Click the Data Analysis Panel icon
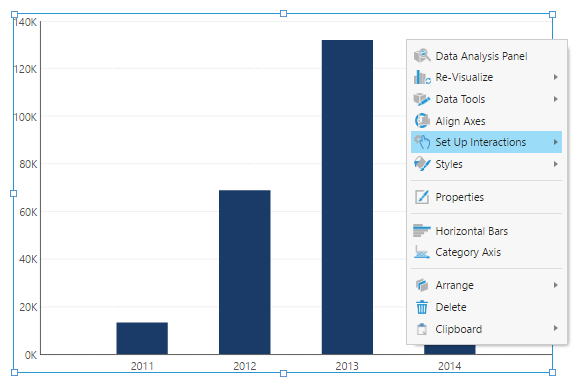This screenshot has width=575, height=389. pyautogui.click(x=422, y=56)
